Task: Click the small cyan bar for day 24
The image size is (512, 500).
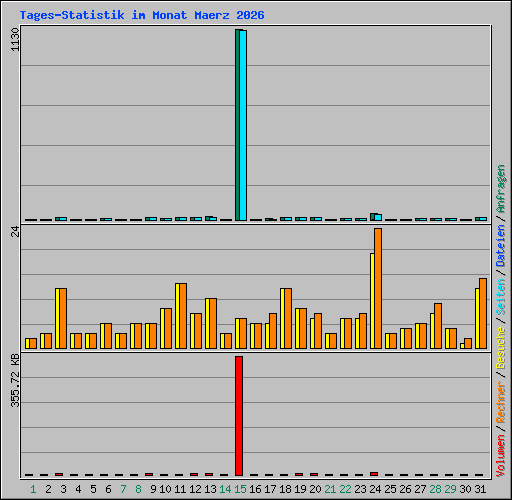Action: (378, 218)
